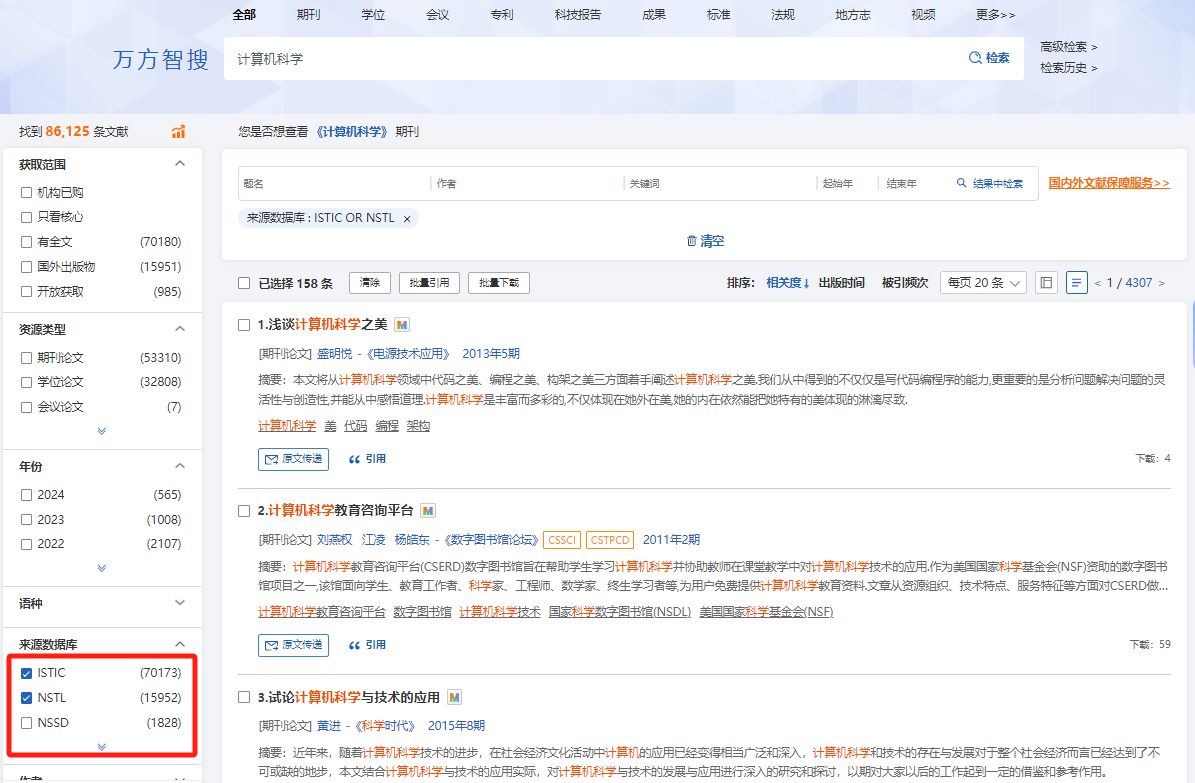Screen dimensions: 1195x783
Task: Switch to the 学位 tab
Action: click(x=373, y=14)
